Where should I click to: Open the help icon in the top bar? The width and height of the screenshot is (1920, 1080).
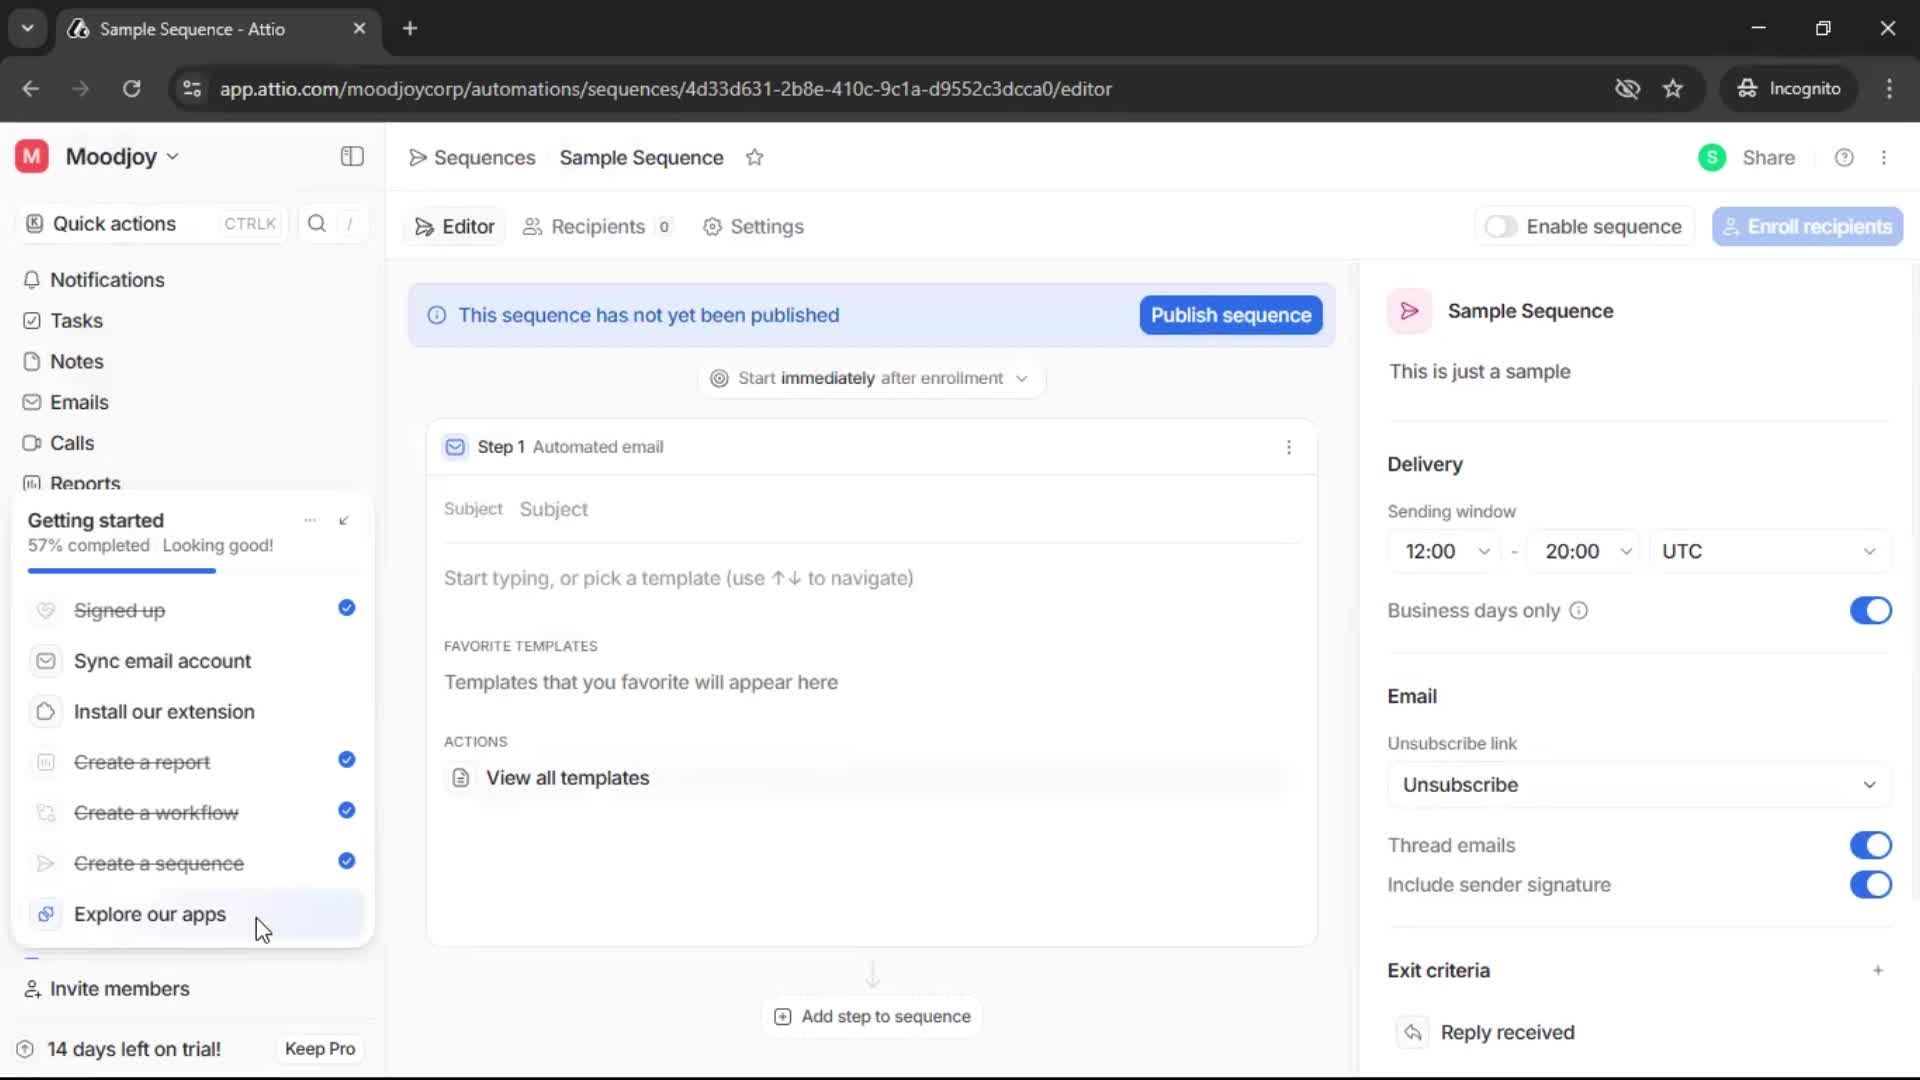point(1844,157)
